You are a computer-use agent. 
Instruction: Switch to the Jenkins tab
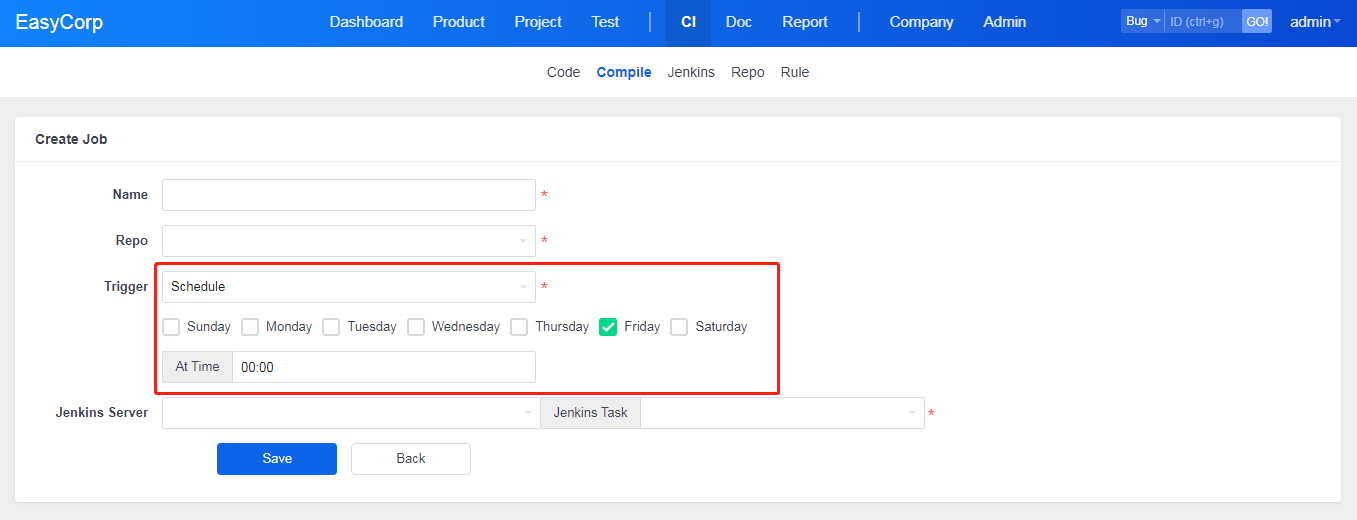pos(691,72)
